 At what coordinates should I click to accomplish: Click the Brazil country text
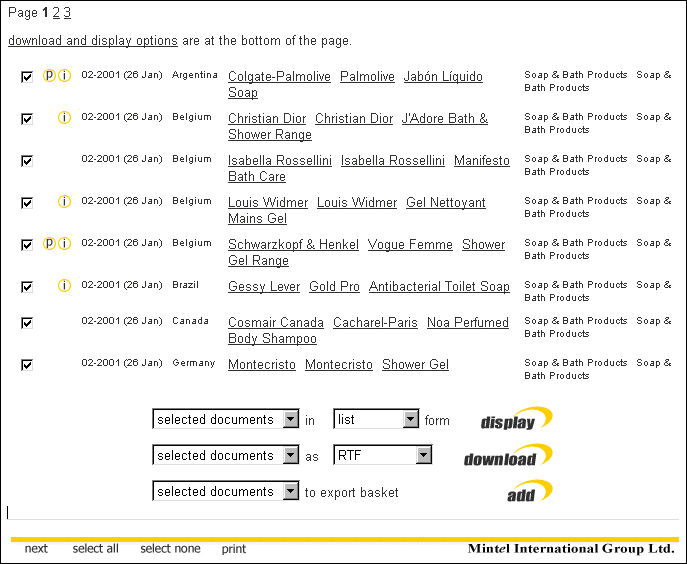point(185,285)
